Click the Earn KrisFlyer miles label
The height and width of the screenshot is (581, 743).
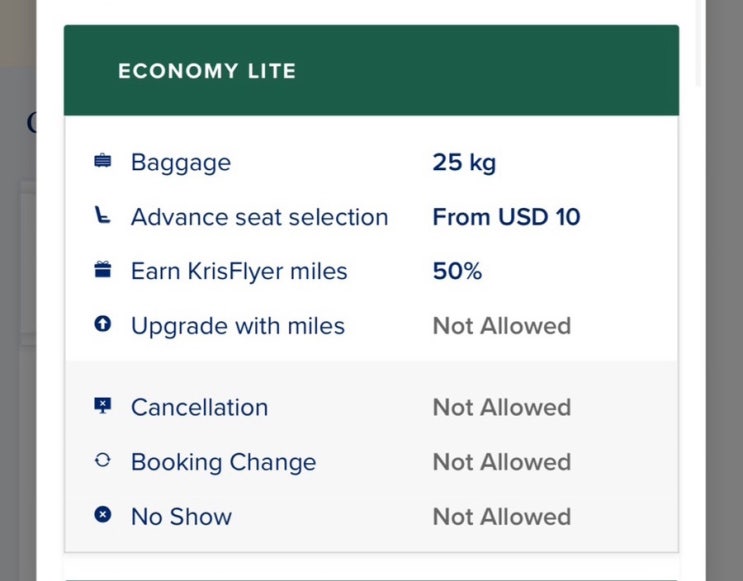tap(239, 272)
